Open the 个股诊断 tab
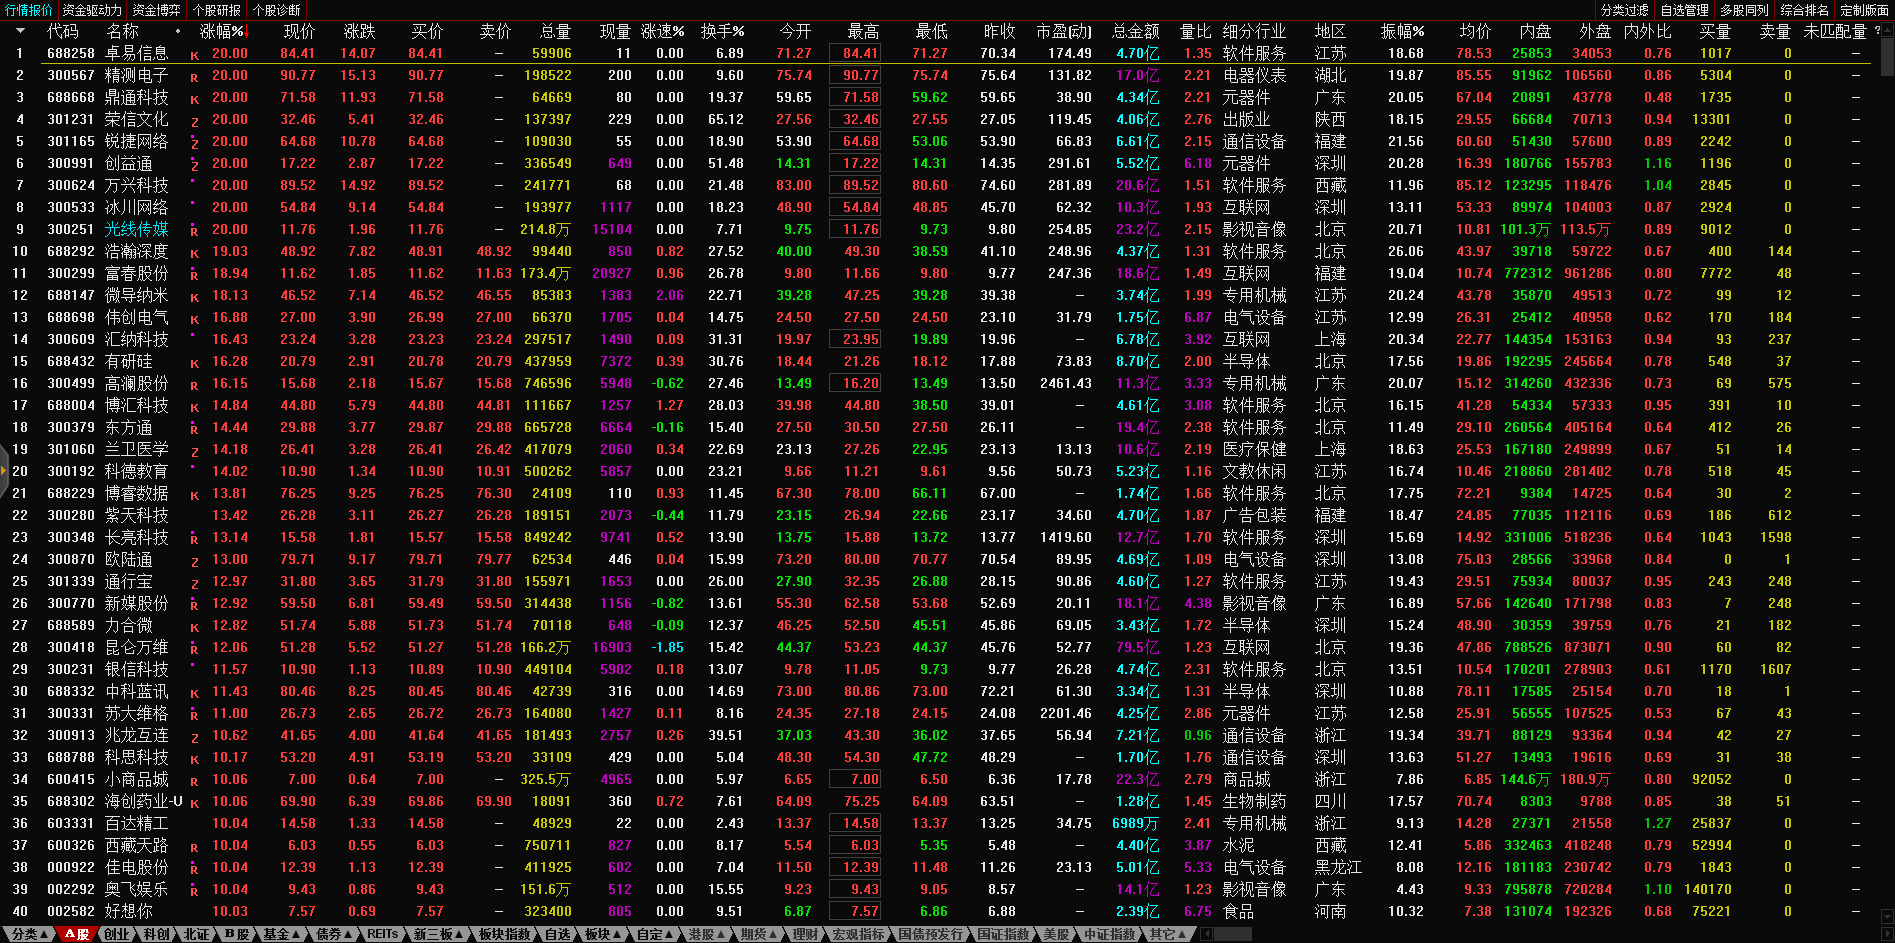The height and width of the screenshot is (943, 1895). click(276, 10)
